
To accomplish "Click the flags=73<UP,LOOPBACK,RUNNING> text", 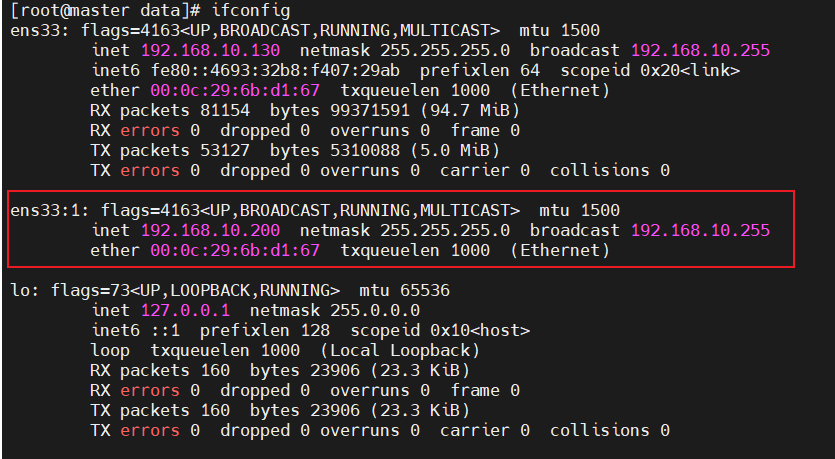I will tap(195, 291).
